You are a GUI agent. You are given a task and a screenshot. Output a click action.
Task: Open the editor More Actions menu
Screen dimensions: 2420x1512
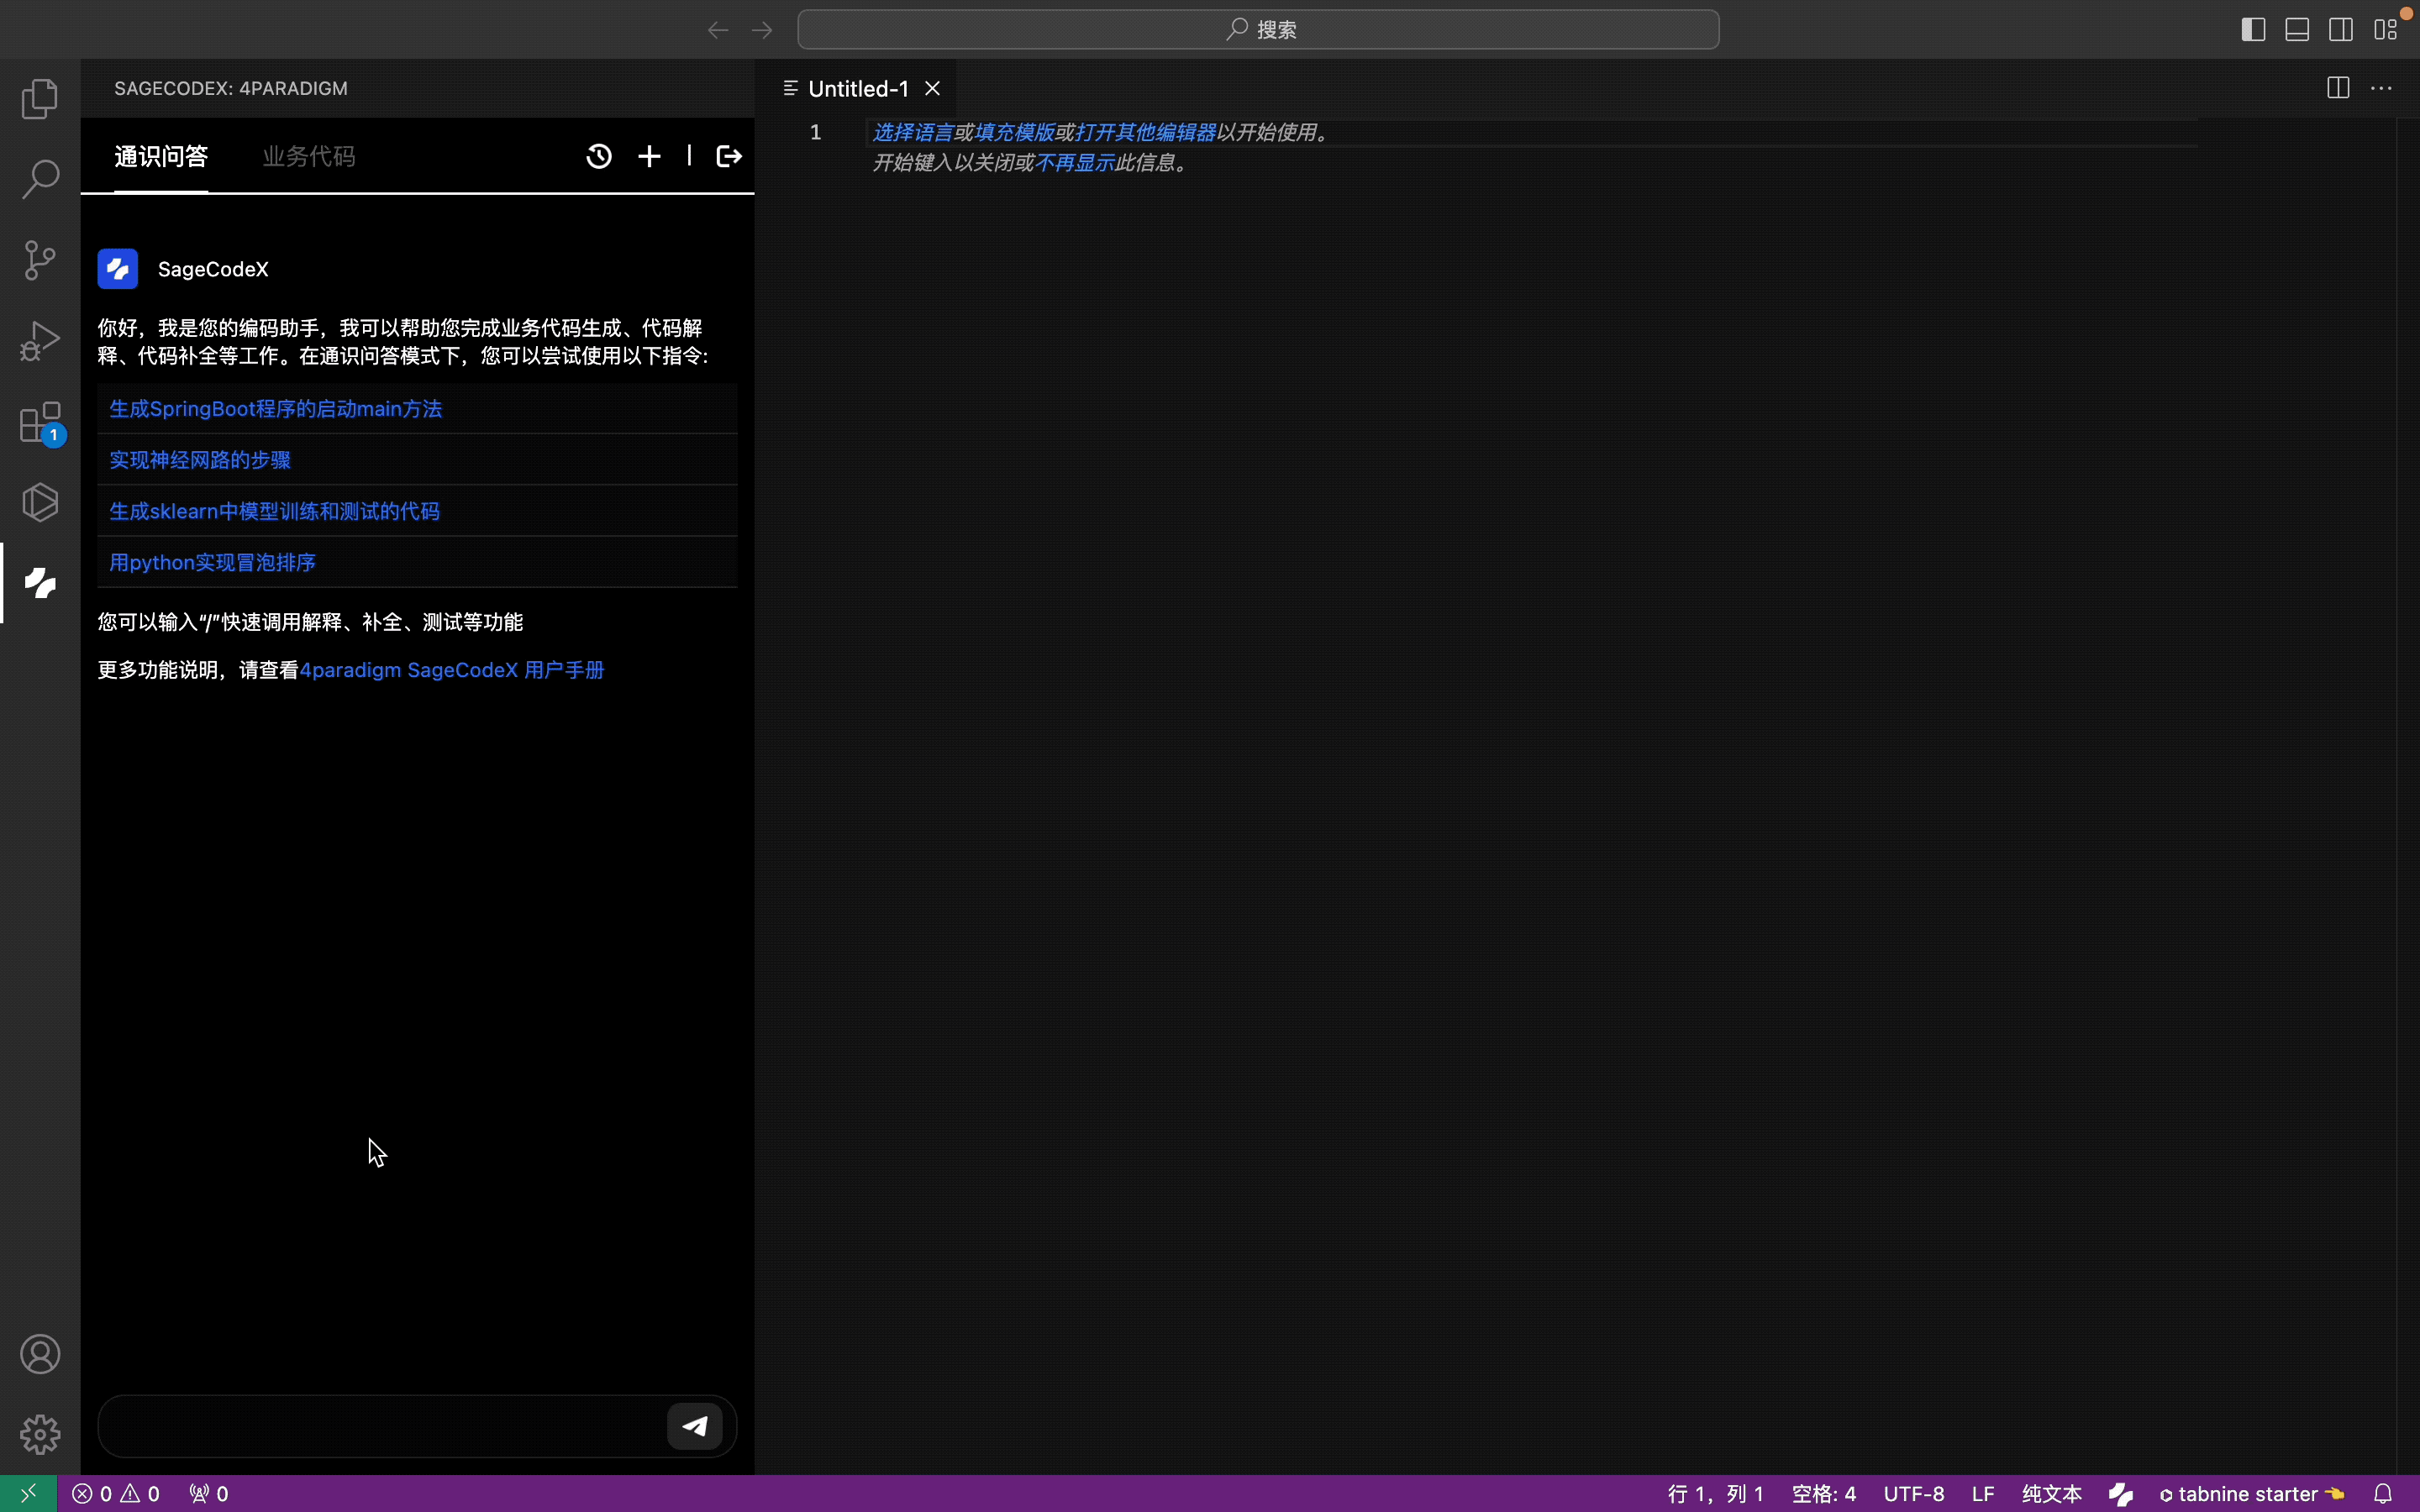[x=2381, y=89]
